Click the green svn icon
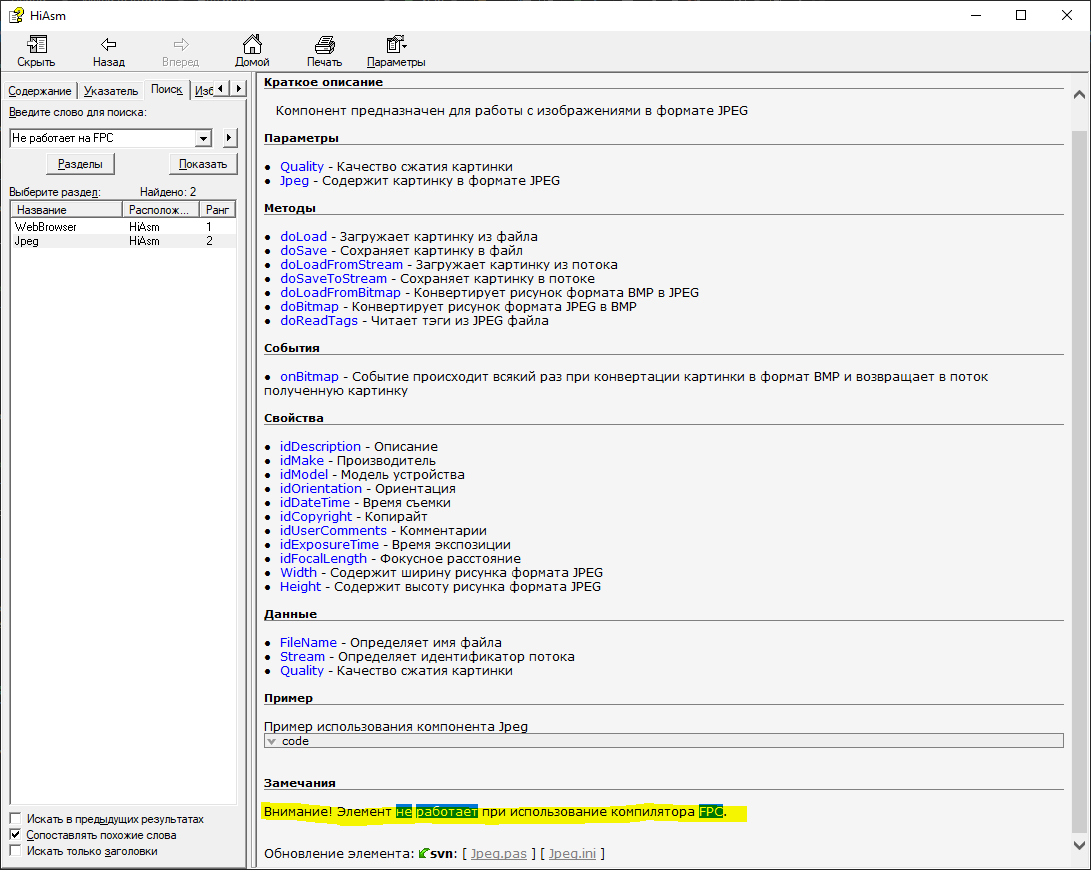 coord(424,853)
